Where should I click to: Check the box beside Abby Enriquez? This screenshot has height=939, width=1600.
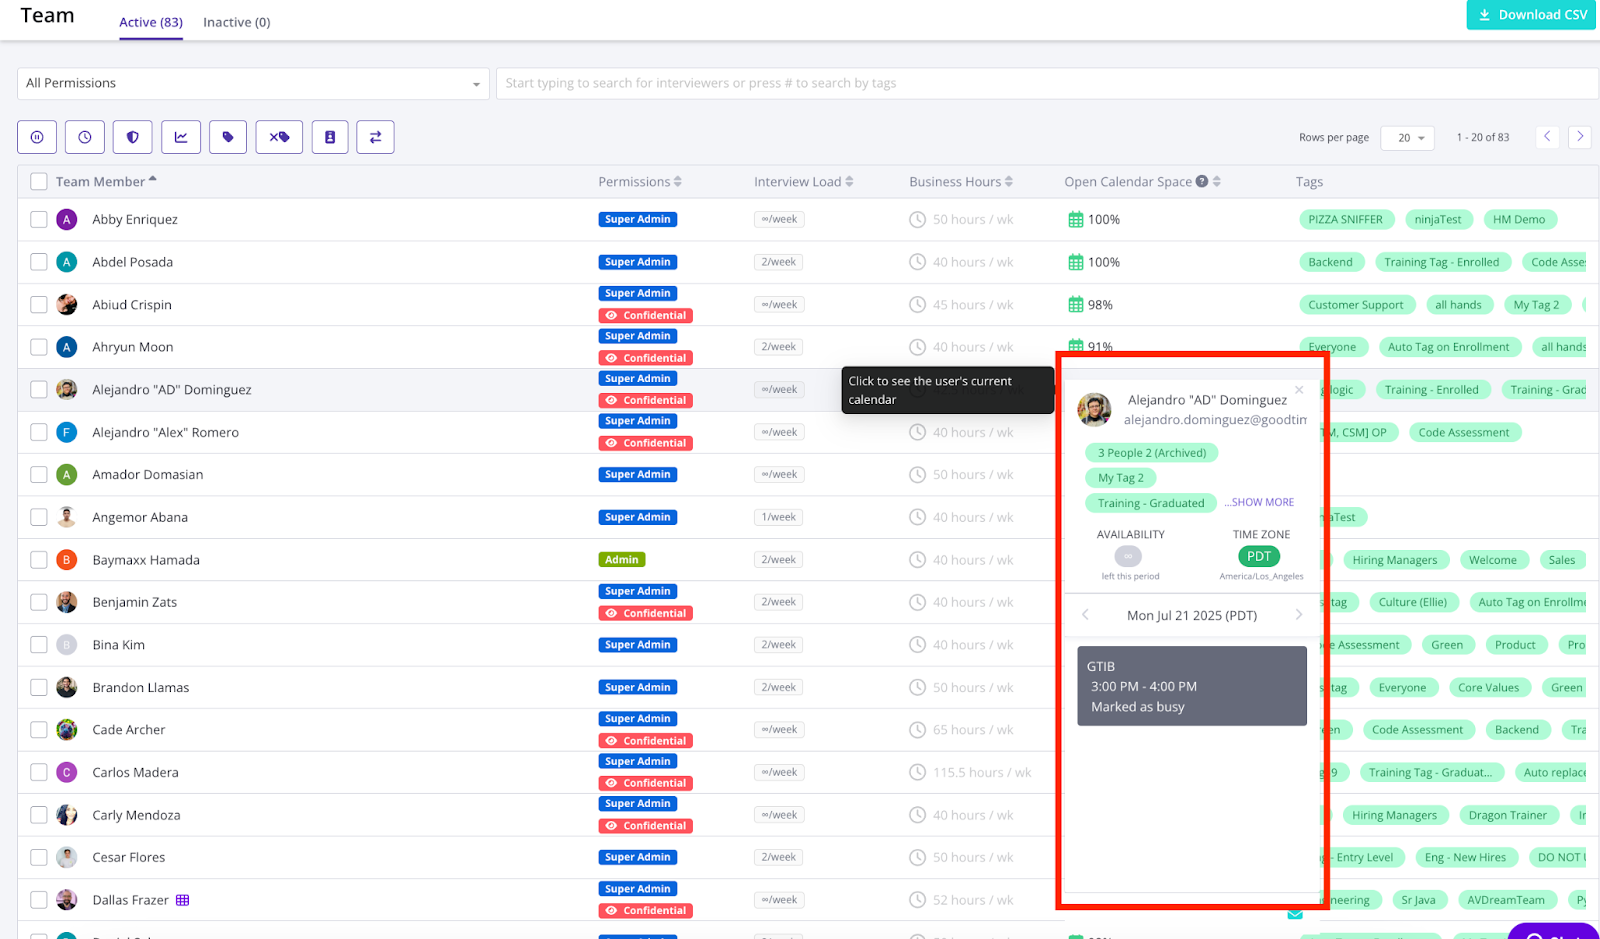pos(39,220)
